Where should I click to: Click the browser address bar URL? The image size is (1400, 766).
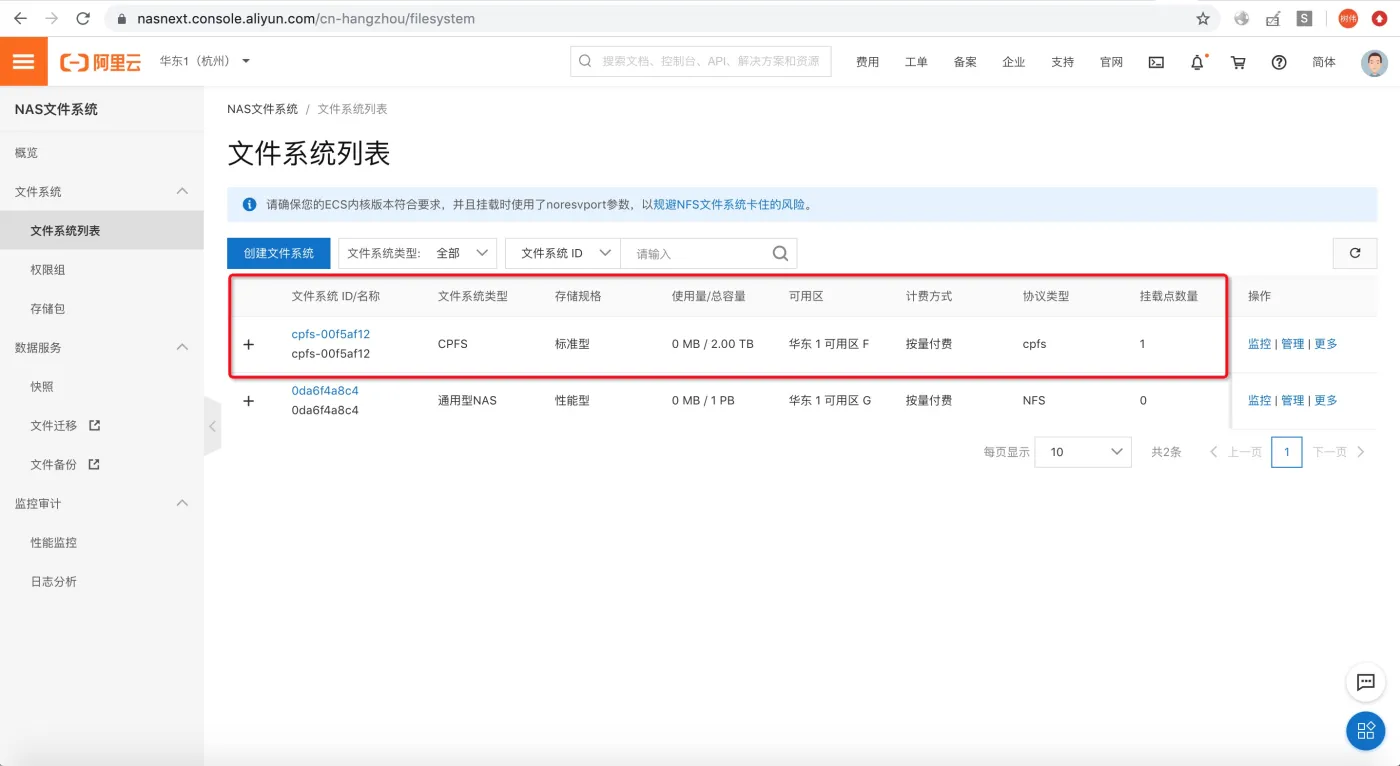pyautogui.click(x=306, y=18)
